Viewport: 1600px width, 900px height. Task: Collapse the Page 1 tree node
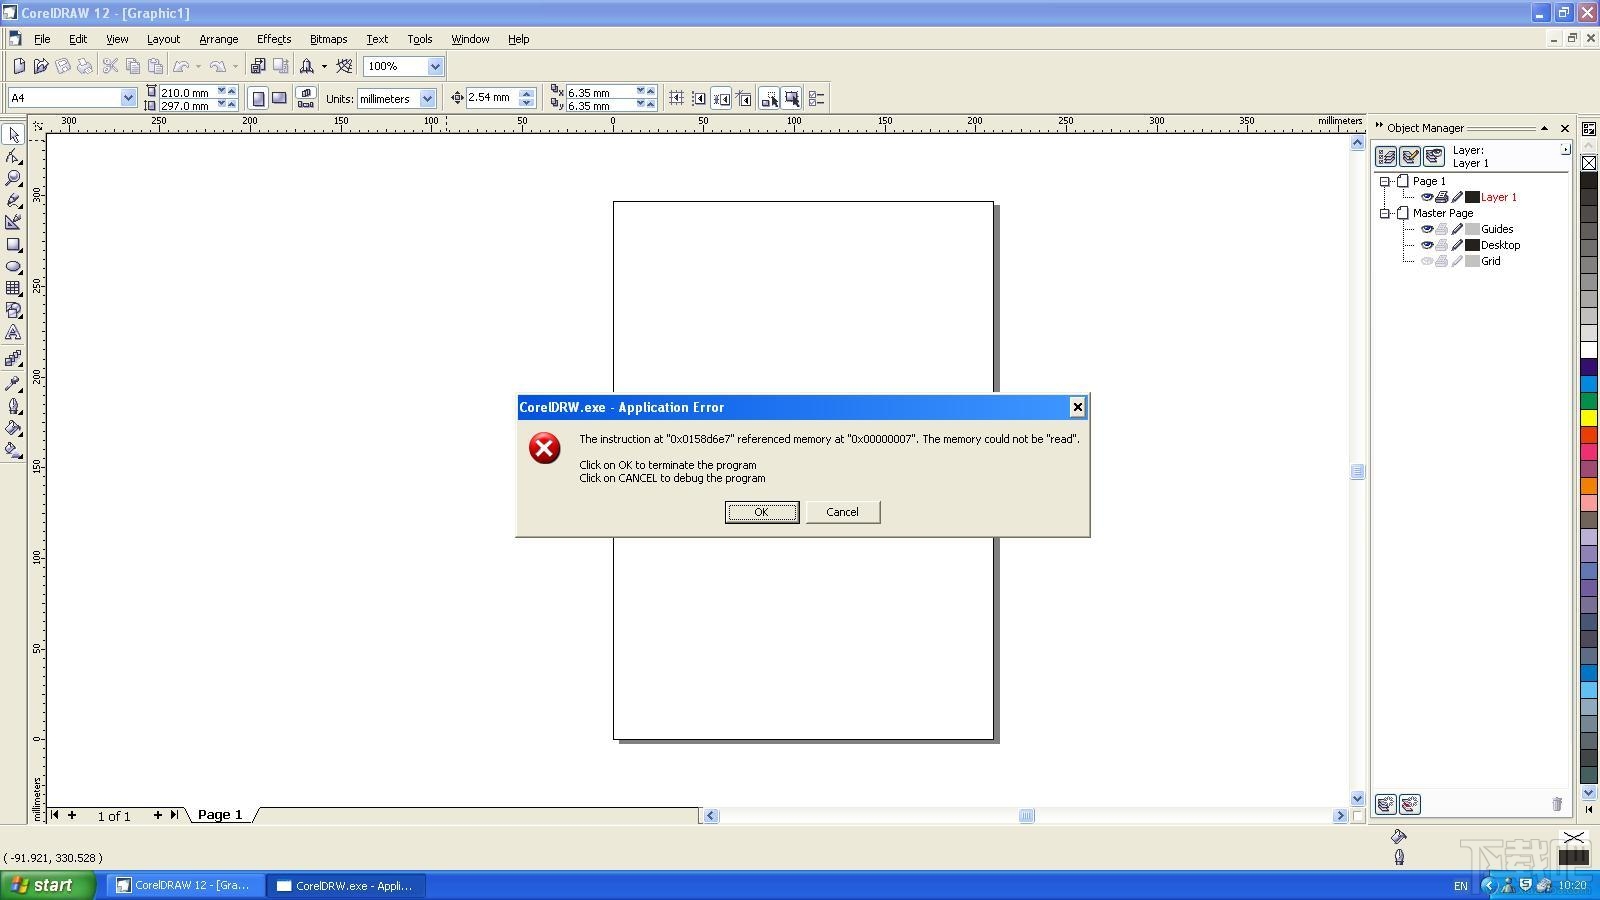click(1385, 181)
